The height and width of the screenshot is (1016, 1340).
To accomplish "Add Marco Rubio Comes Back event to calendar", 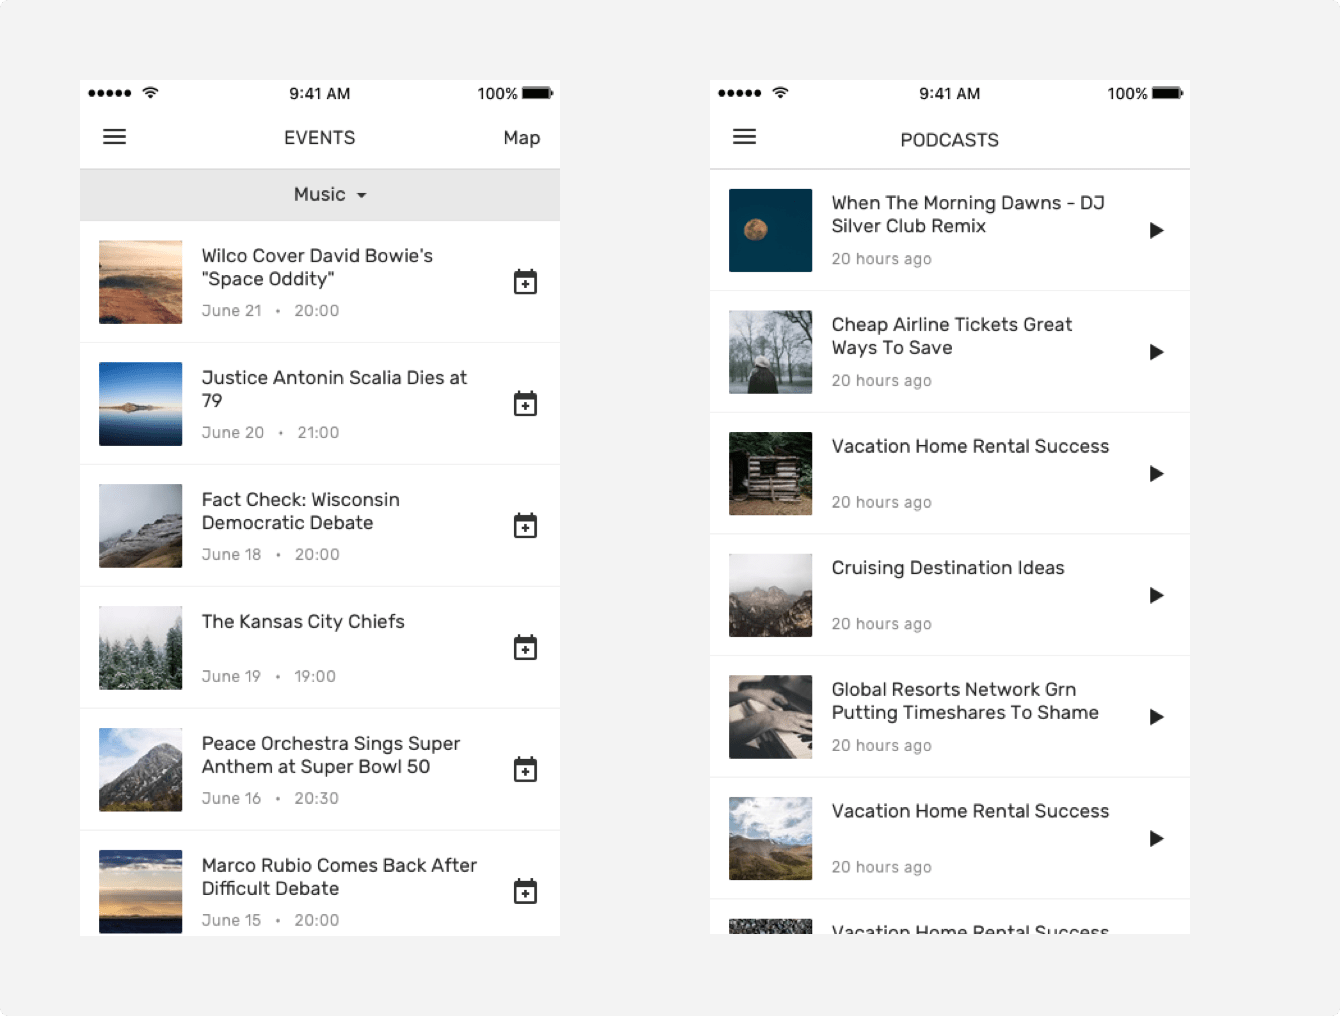I will pos(525,890).
